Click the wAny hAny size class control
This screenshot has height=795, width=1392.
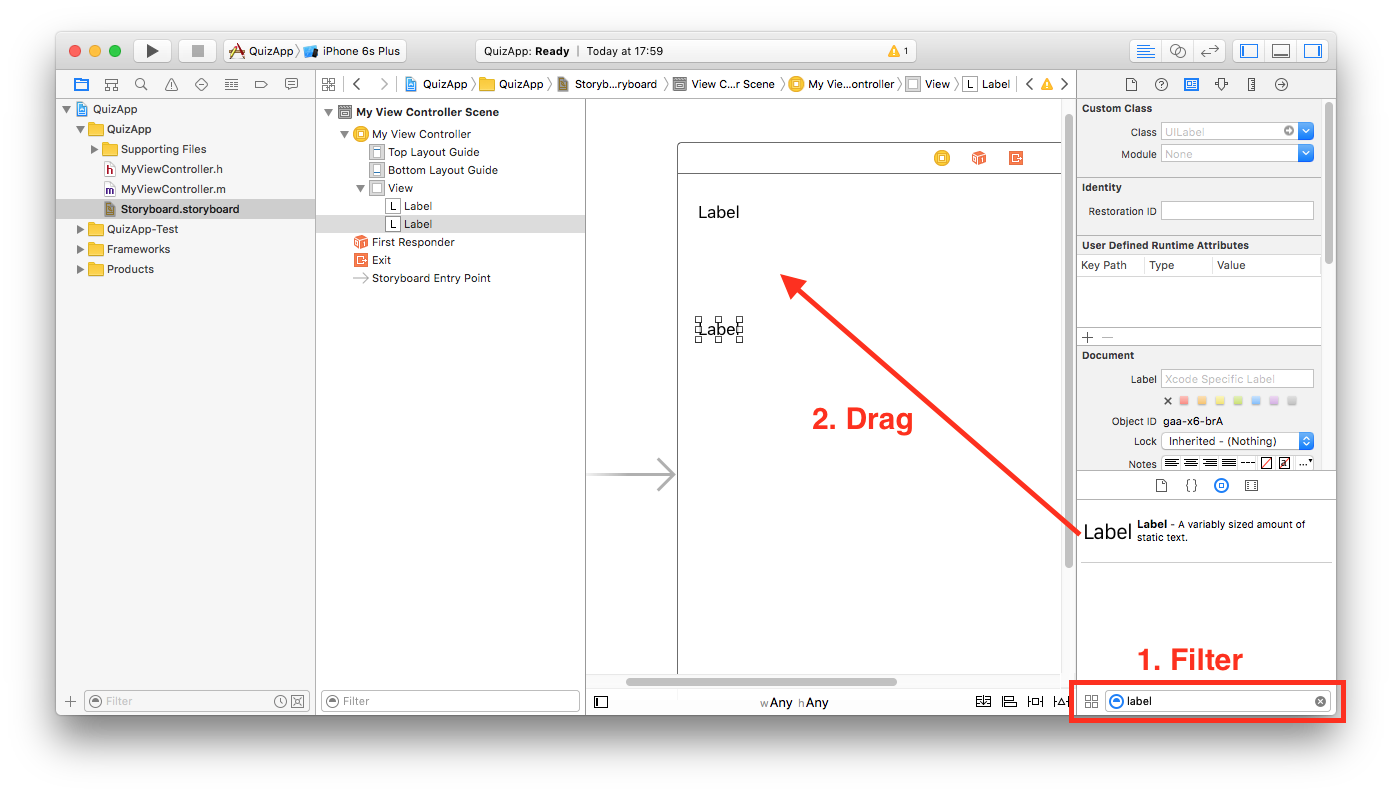pyautogui.click(x=794, y=703)
